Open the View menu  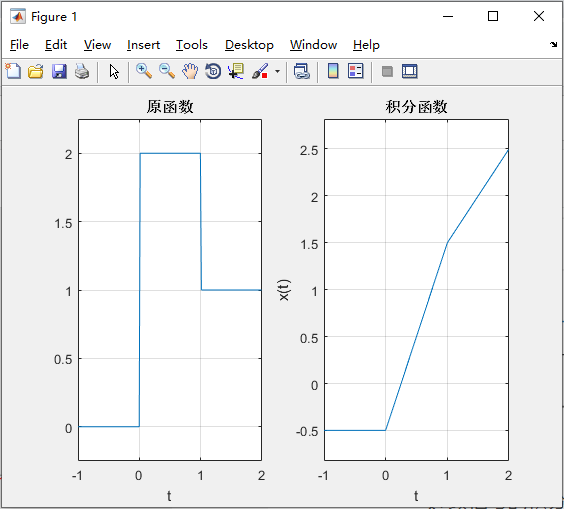pyautogui.click(x=97, y=45)
